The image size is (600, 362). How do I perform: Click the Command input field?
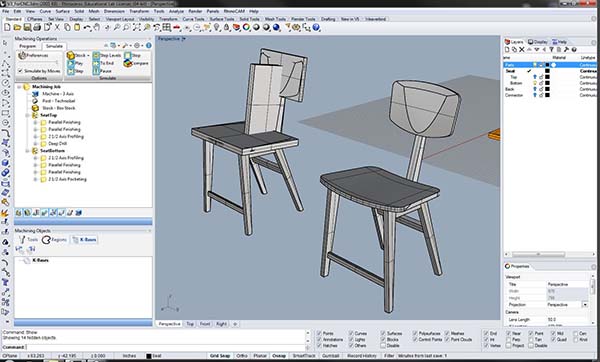click(165, 347)
